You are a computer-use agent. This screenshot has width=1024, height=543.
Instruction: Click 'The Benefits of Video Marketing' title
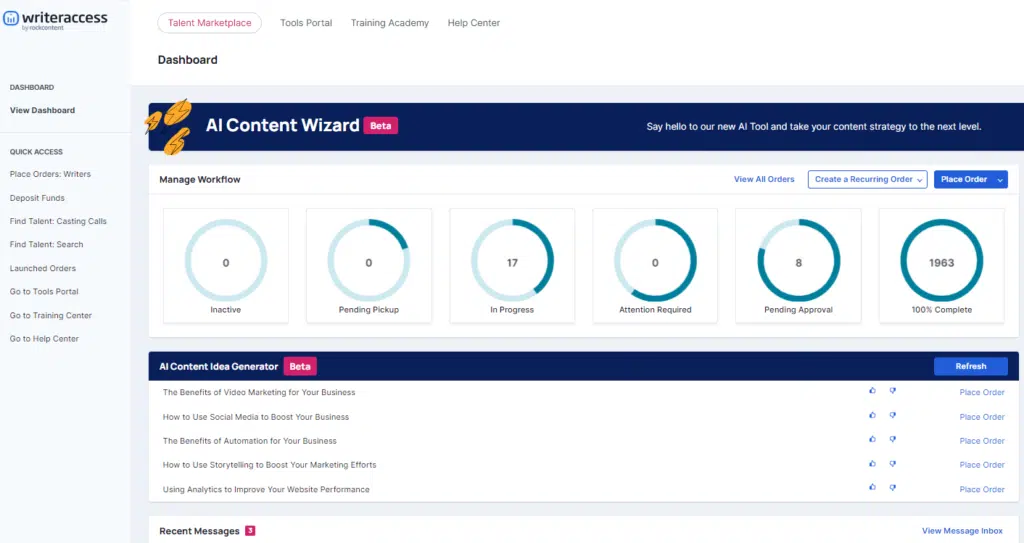pyautogui.click(x=259, y=393)
